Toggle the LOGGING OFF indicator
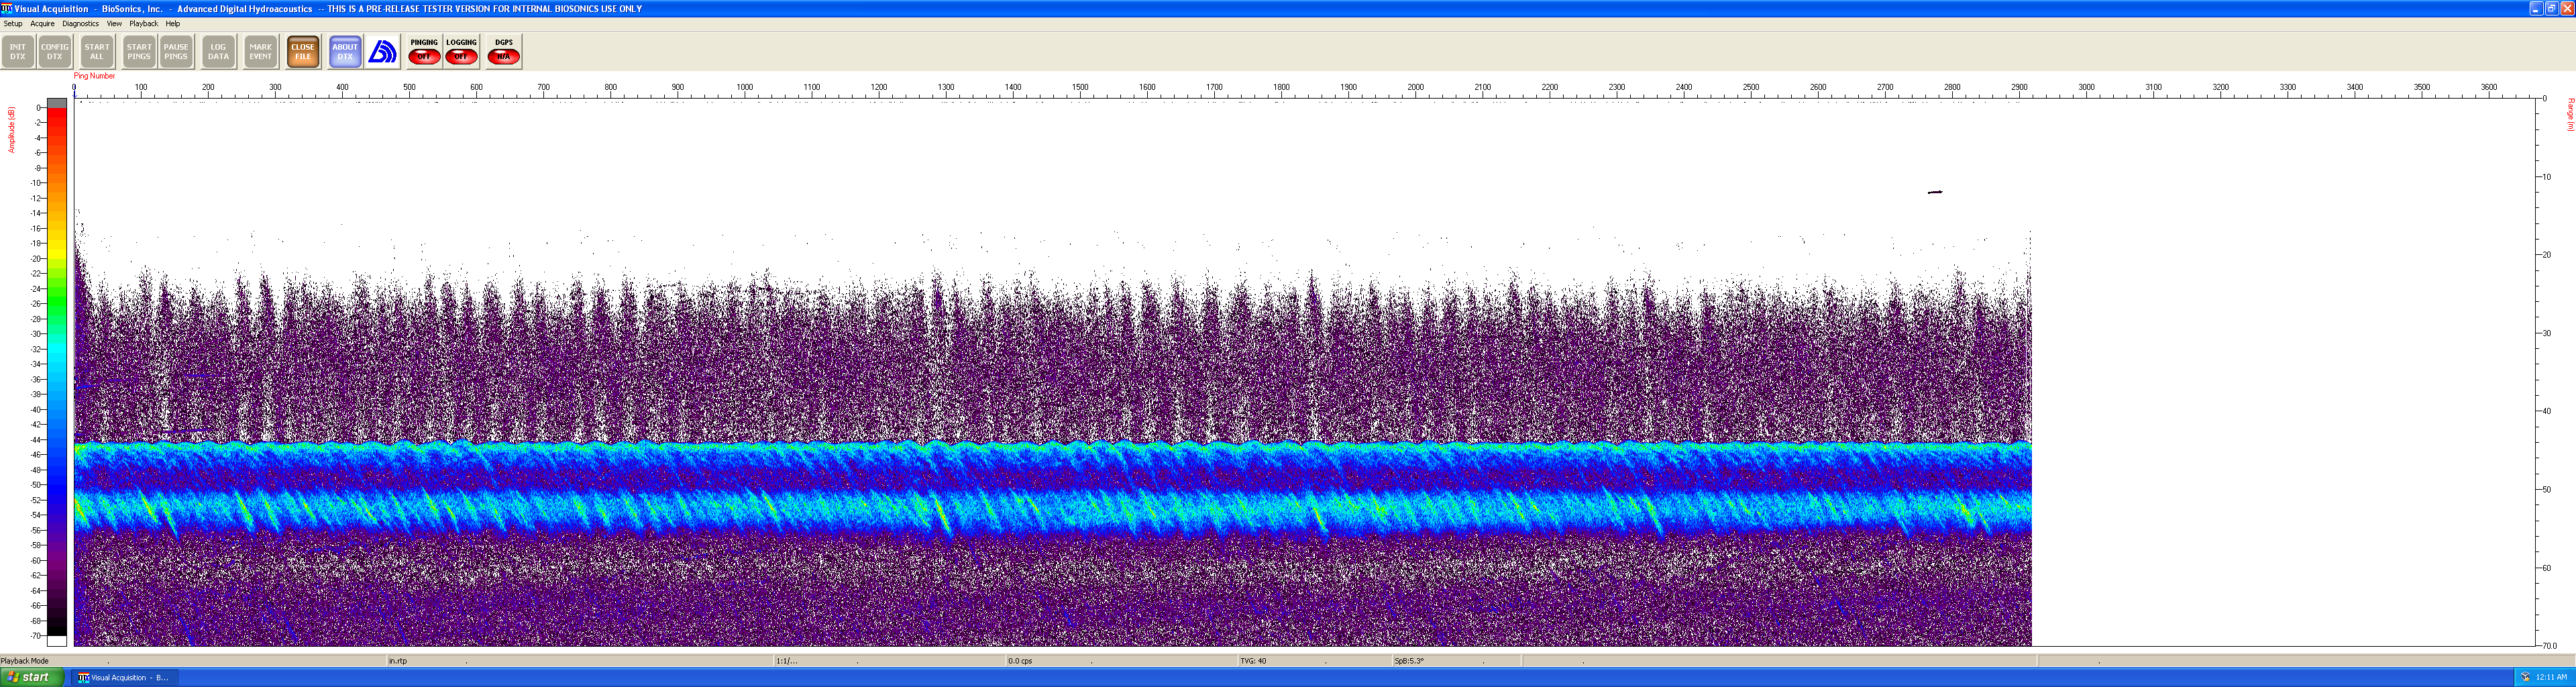This screenshot has height=687, width=2576. [x=461, y=52]
